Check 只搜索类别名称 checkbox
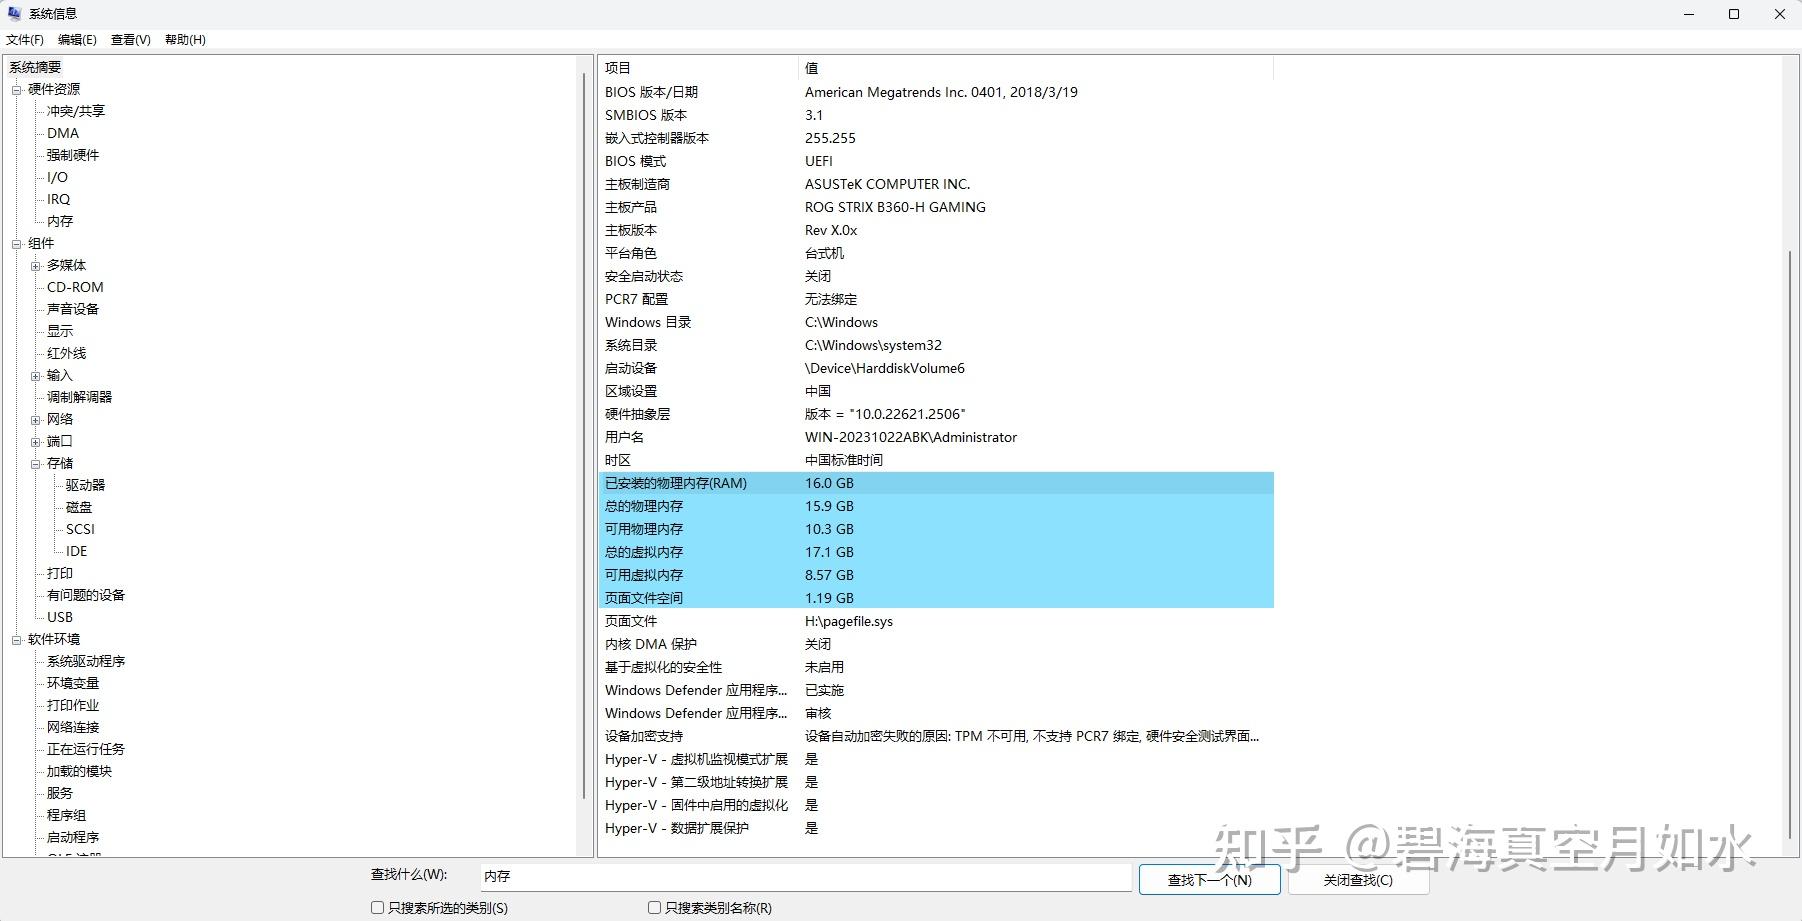1802x921 pixels. pos(654,907)
